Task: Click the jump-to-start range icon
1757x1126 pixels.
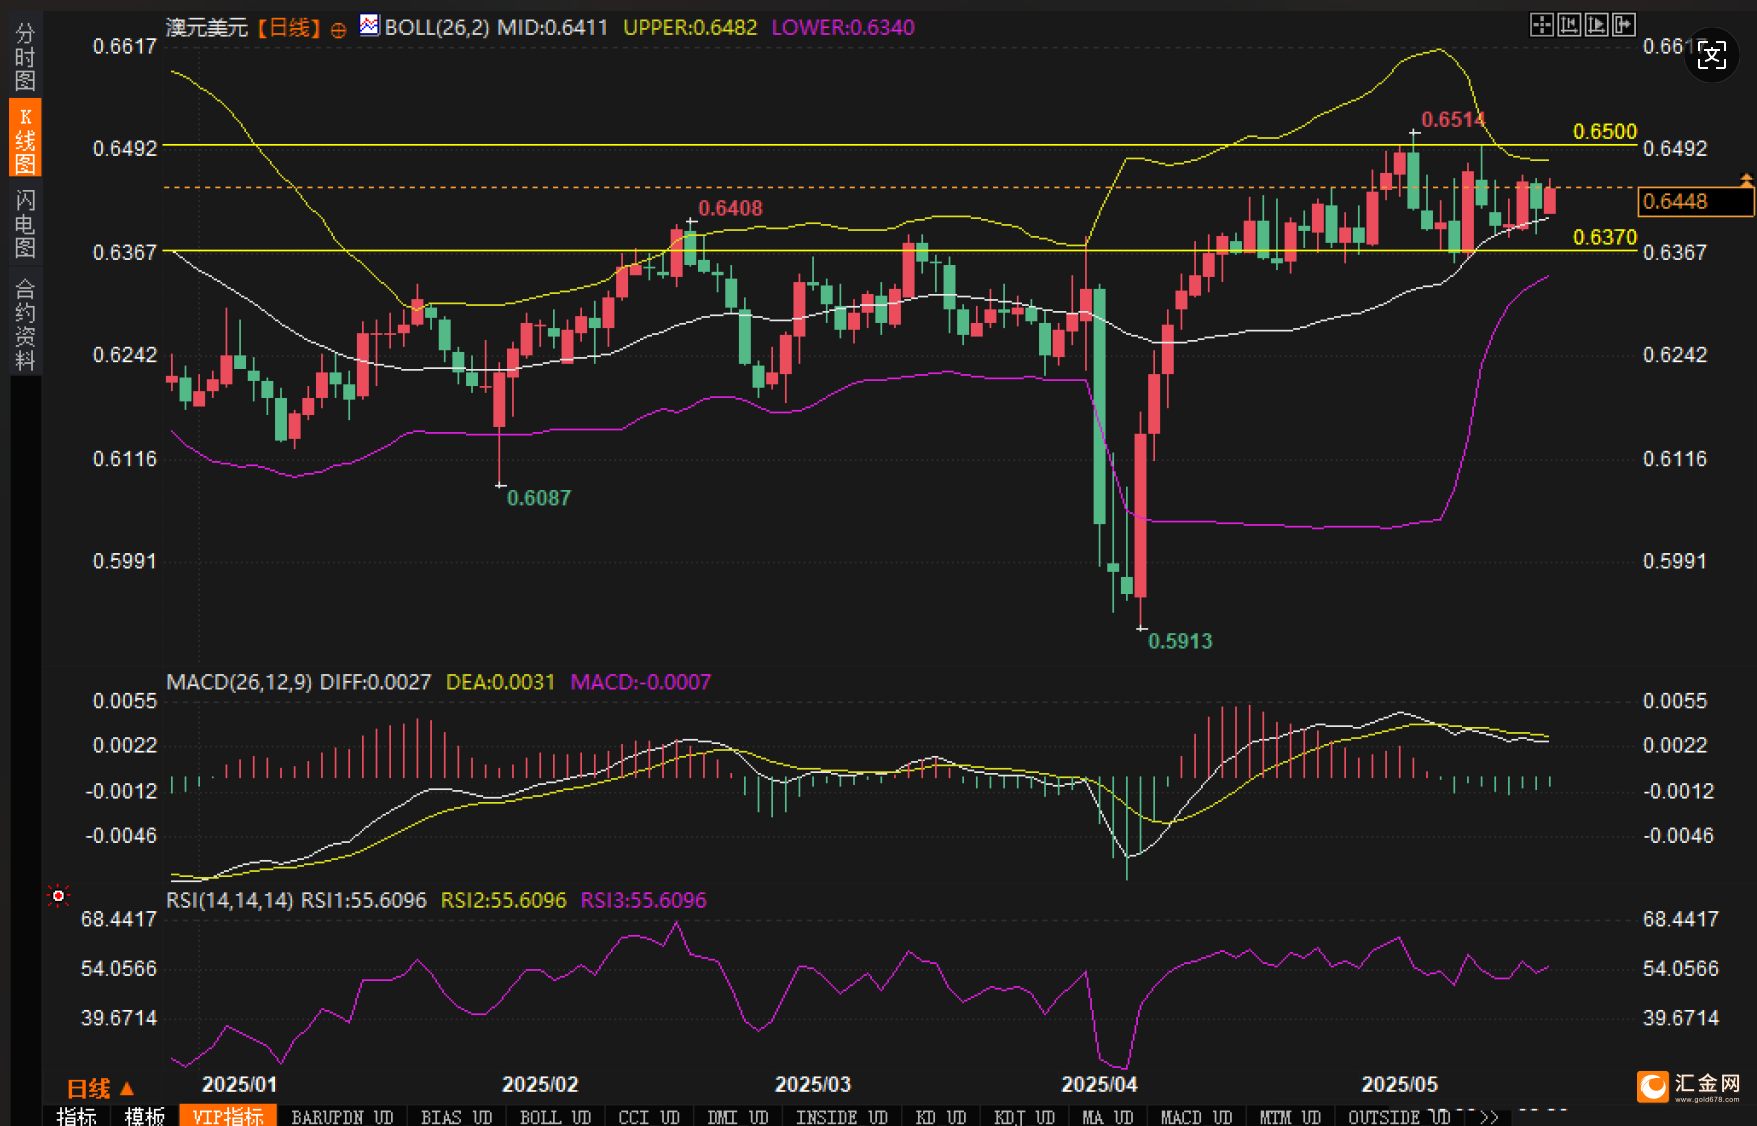Action: [1569, 25]
